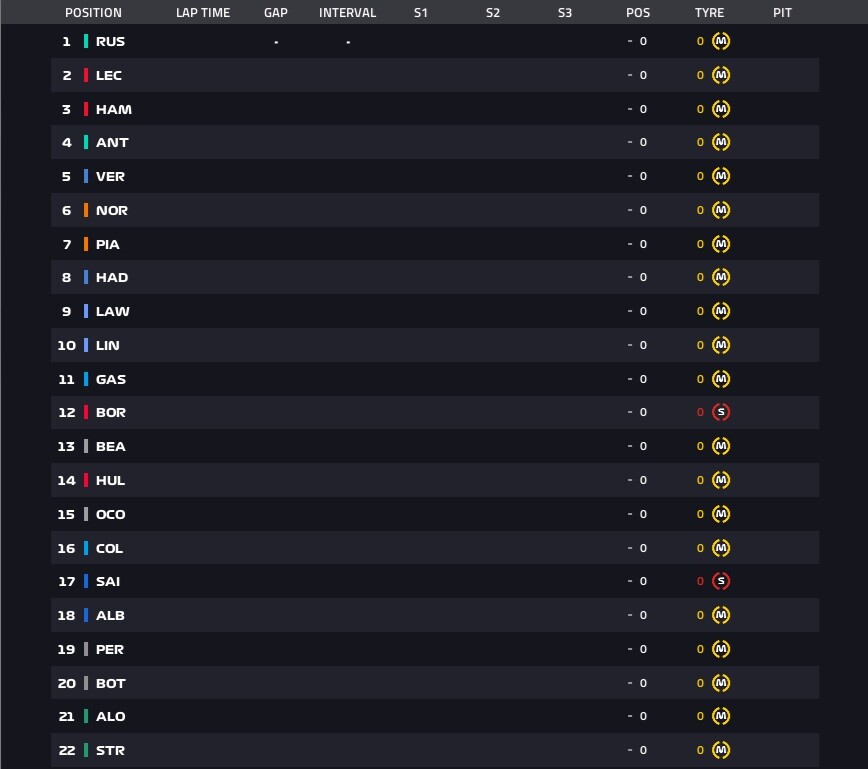Click medium tyre icon in VER row

[721, 176]
